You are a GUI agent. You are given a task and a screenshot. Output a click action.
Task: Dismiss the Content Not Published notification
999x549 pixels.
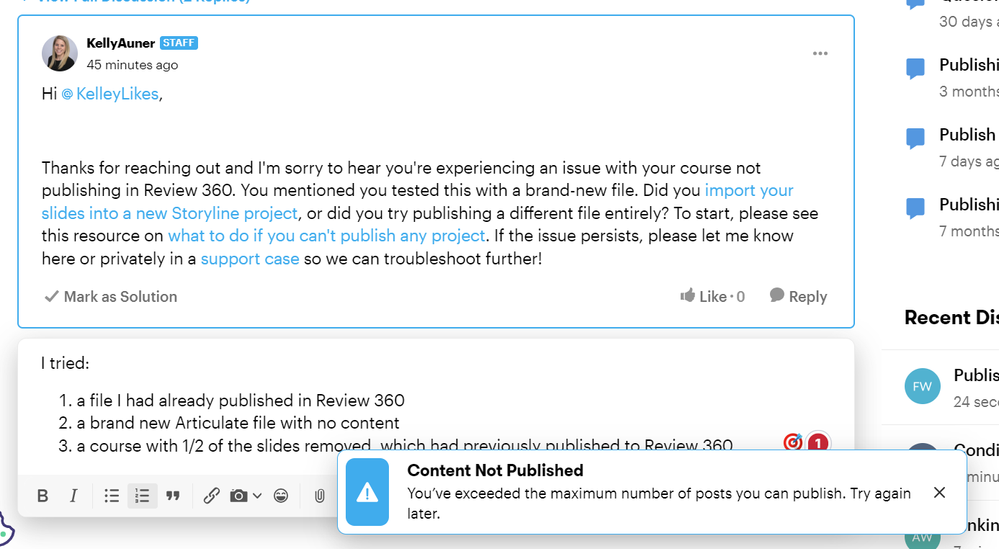939,492
